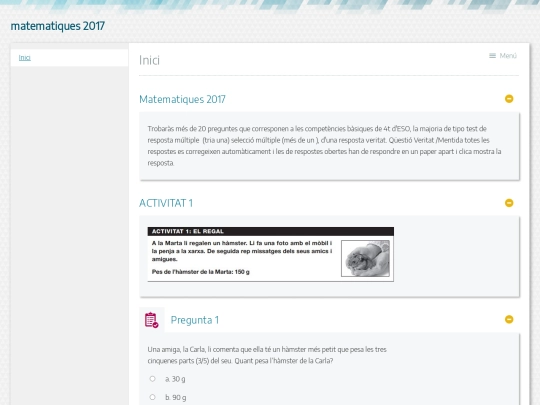Click the ACTIVITAT 1: EL REGAL banner
This screenshot has height=405, width=540.
(x=271, y=231)
